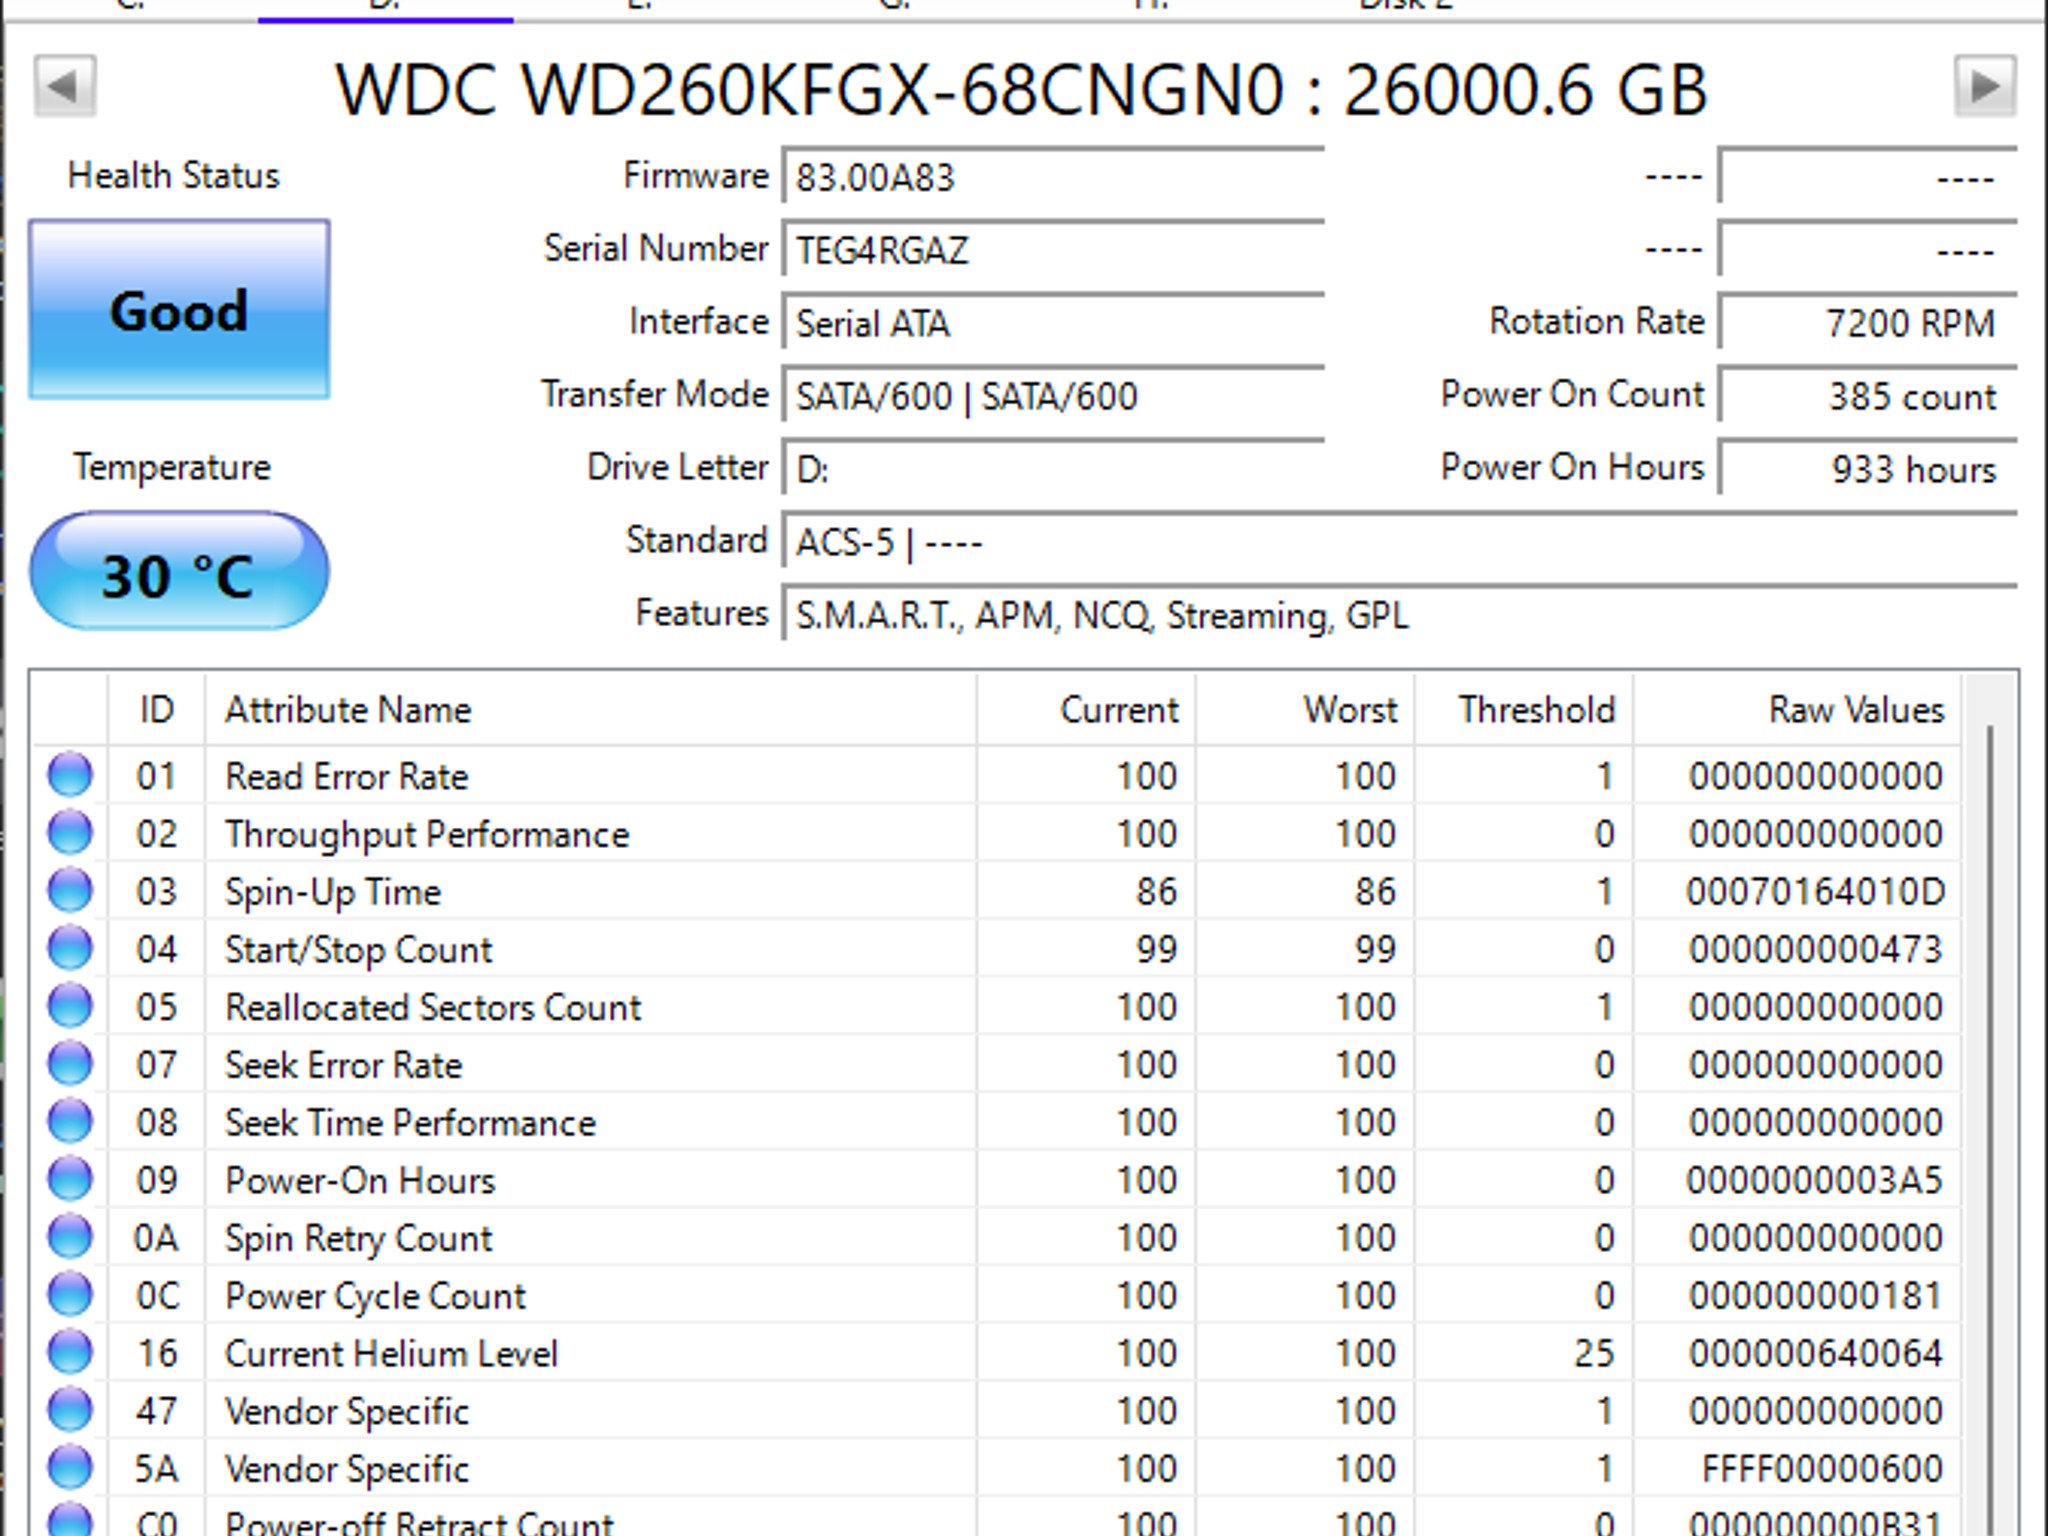The width and height of the screenshot is (2048, 1536).
Task: Select the Read Error Rate attribute name
Action: point(347,777)
